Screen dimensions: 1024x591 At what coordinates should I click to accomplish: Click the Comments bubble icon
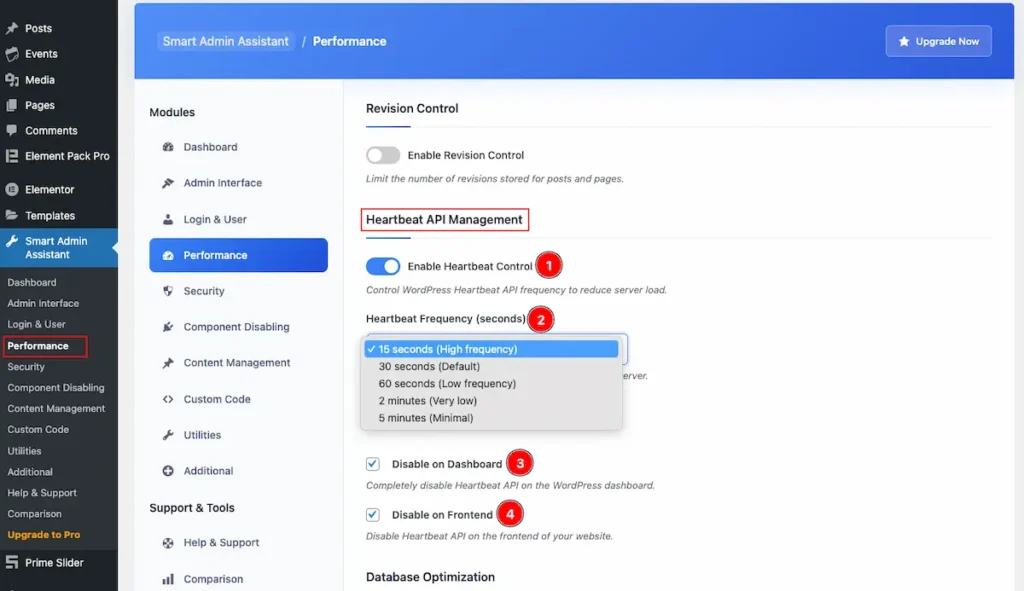coord(12,131)
